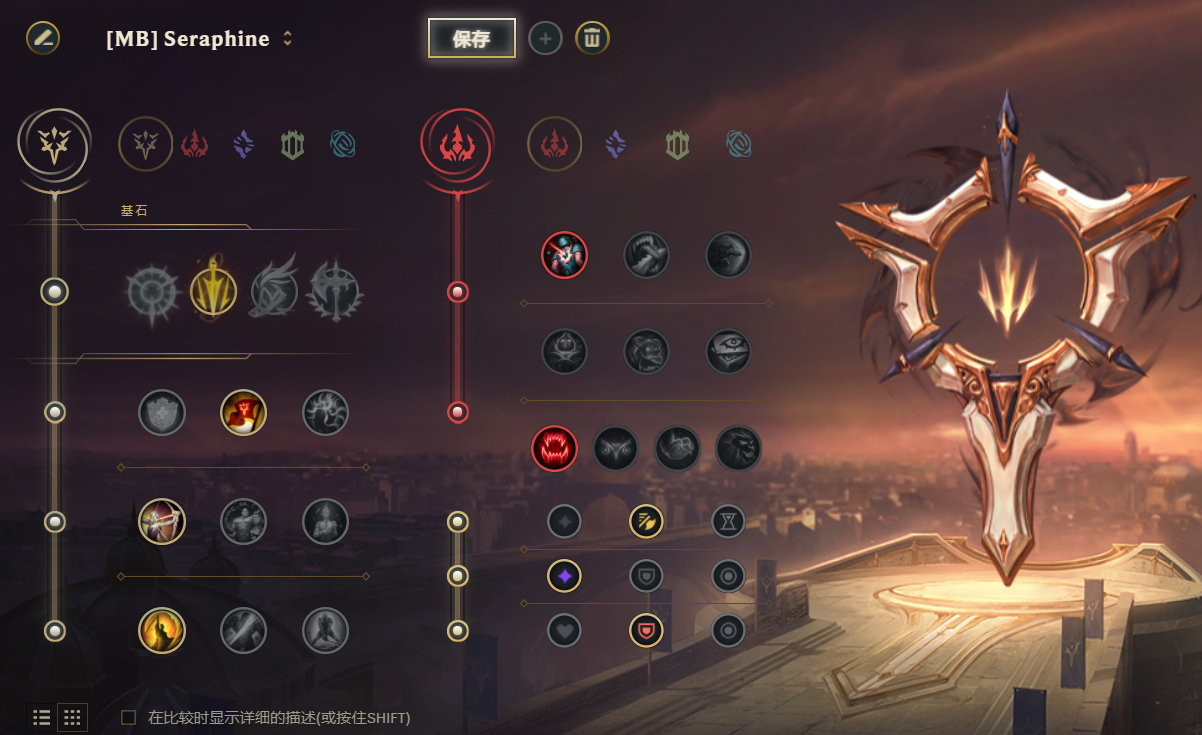Viewport: 1202px width, 735px height.
Task: Switch to list view layout toggle
Action: [x=42, y=717]
